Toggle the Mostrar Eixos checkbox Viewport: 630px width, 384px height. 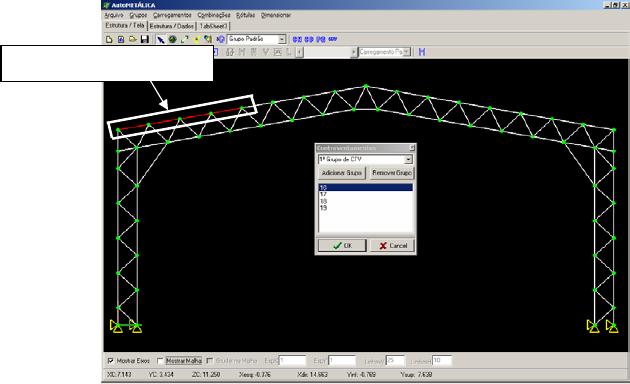coord(110,361)
